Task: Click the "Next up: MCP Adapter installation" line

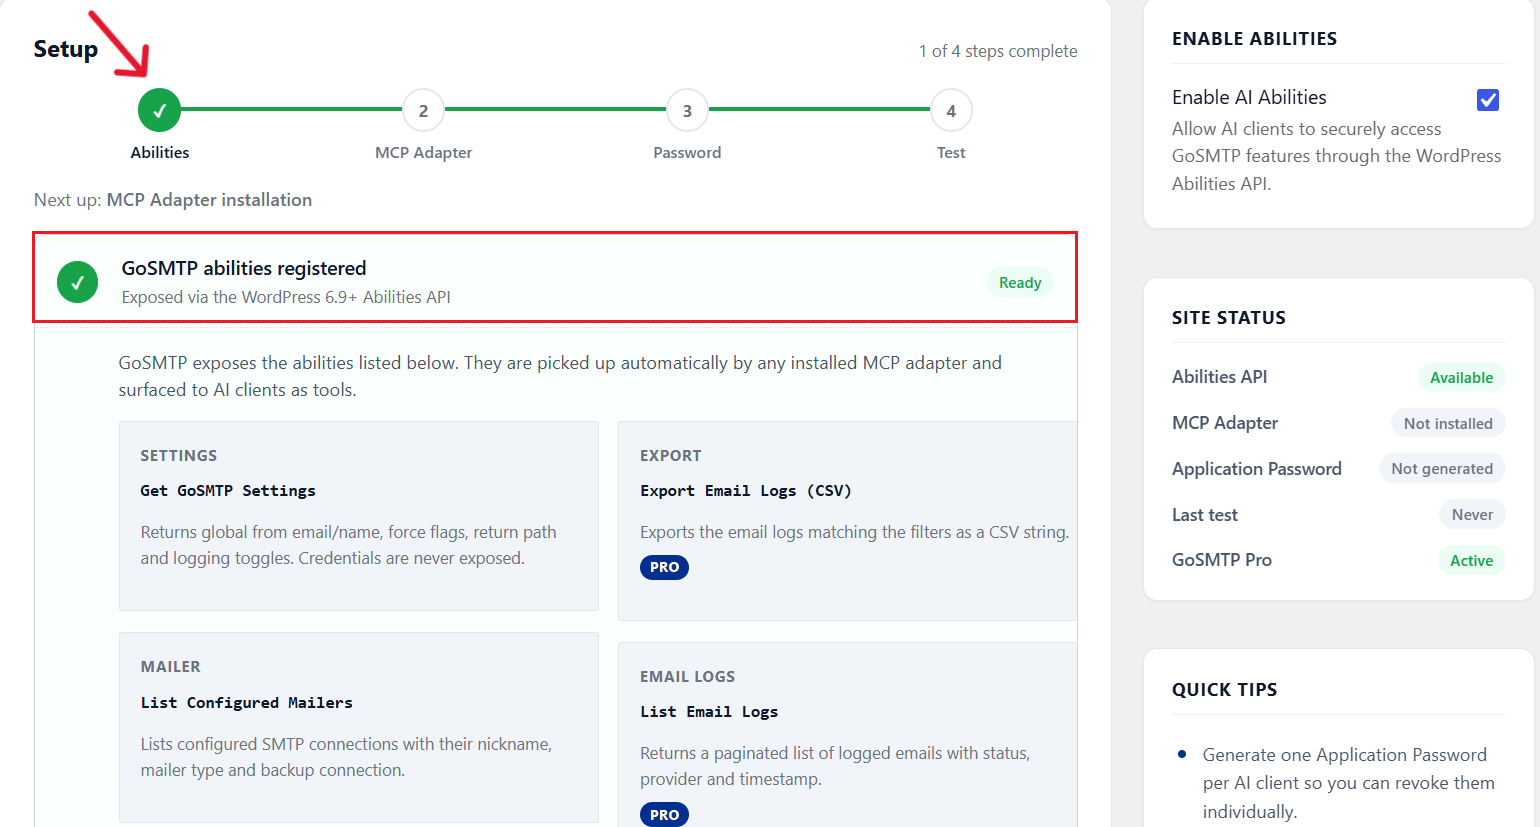Action: point(173,200)
